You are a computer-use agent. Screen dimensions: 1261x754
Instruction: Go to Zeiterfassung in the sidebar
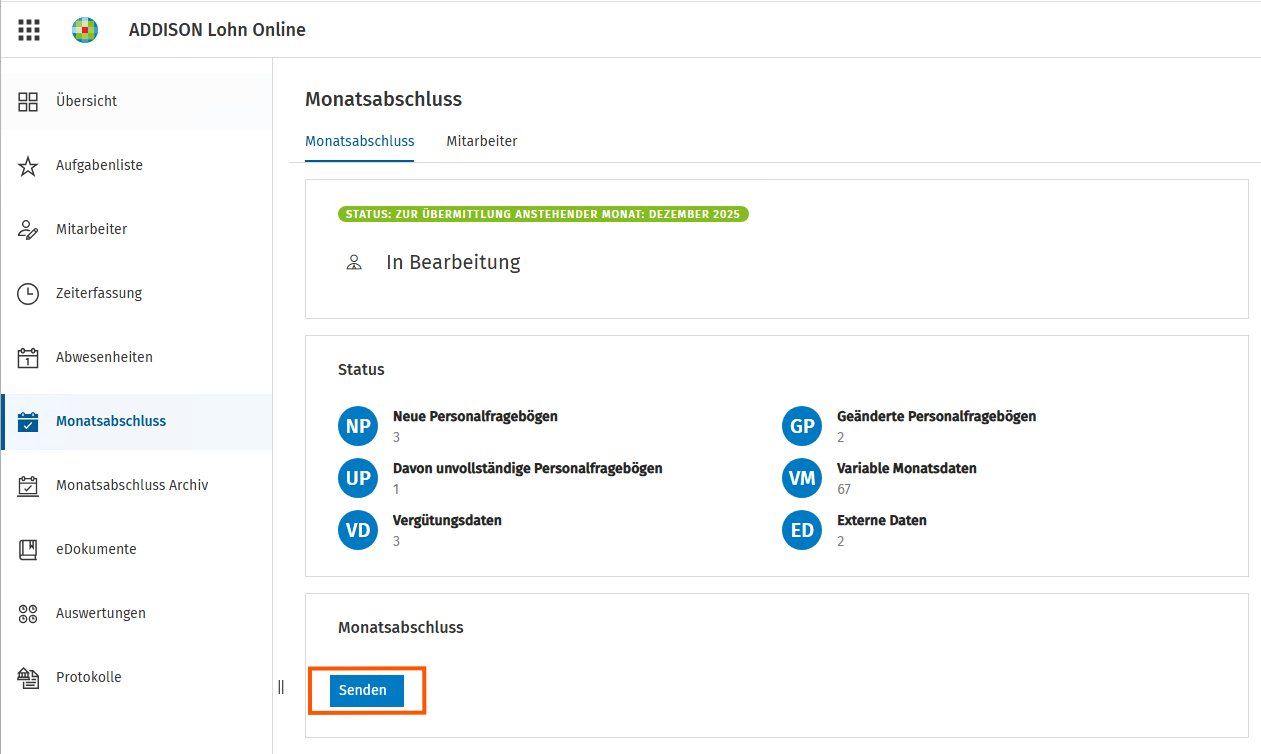pyautogui.click(x=136, y=293)
